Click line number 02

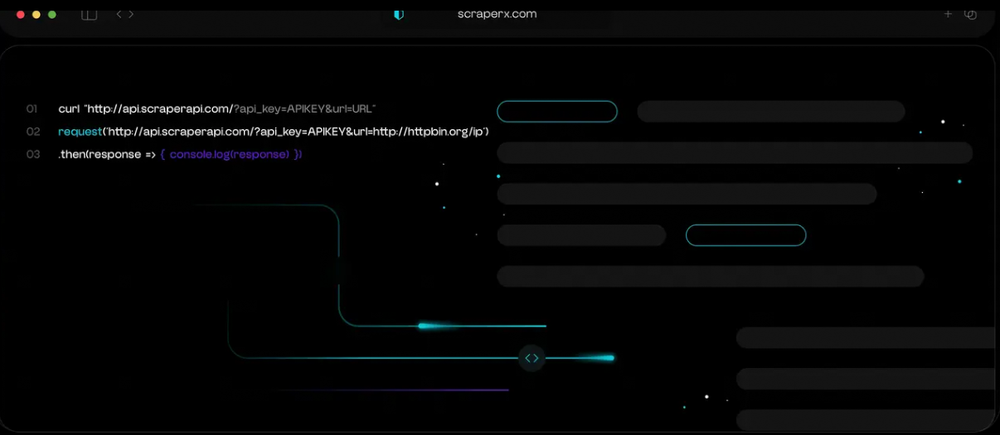pyautogui.click(x=33, y=132)
